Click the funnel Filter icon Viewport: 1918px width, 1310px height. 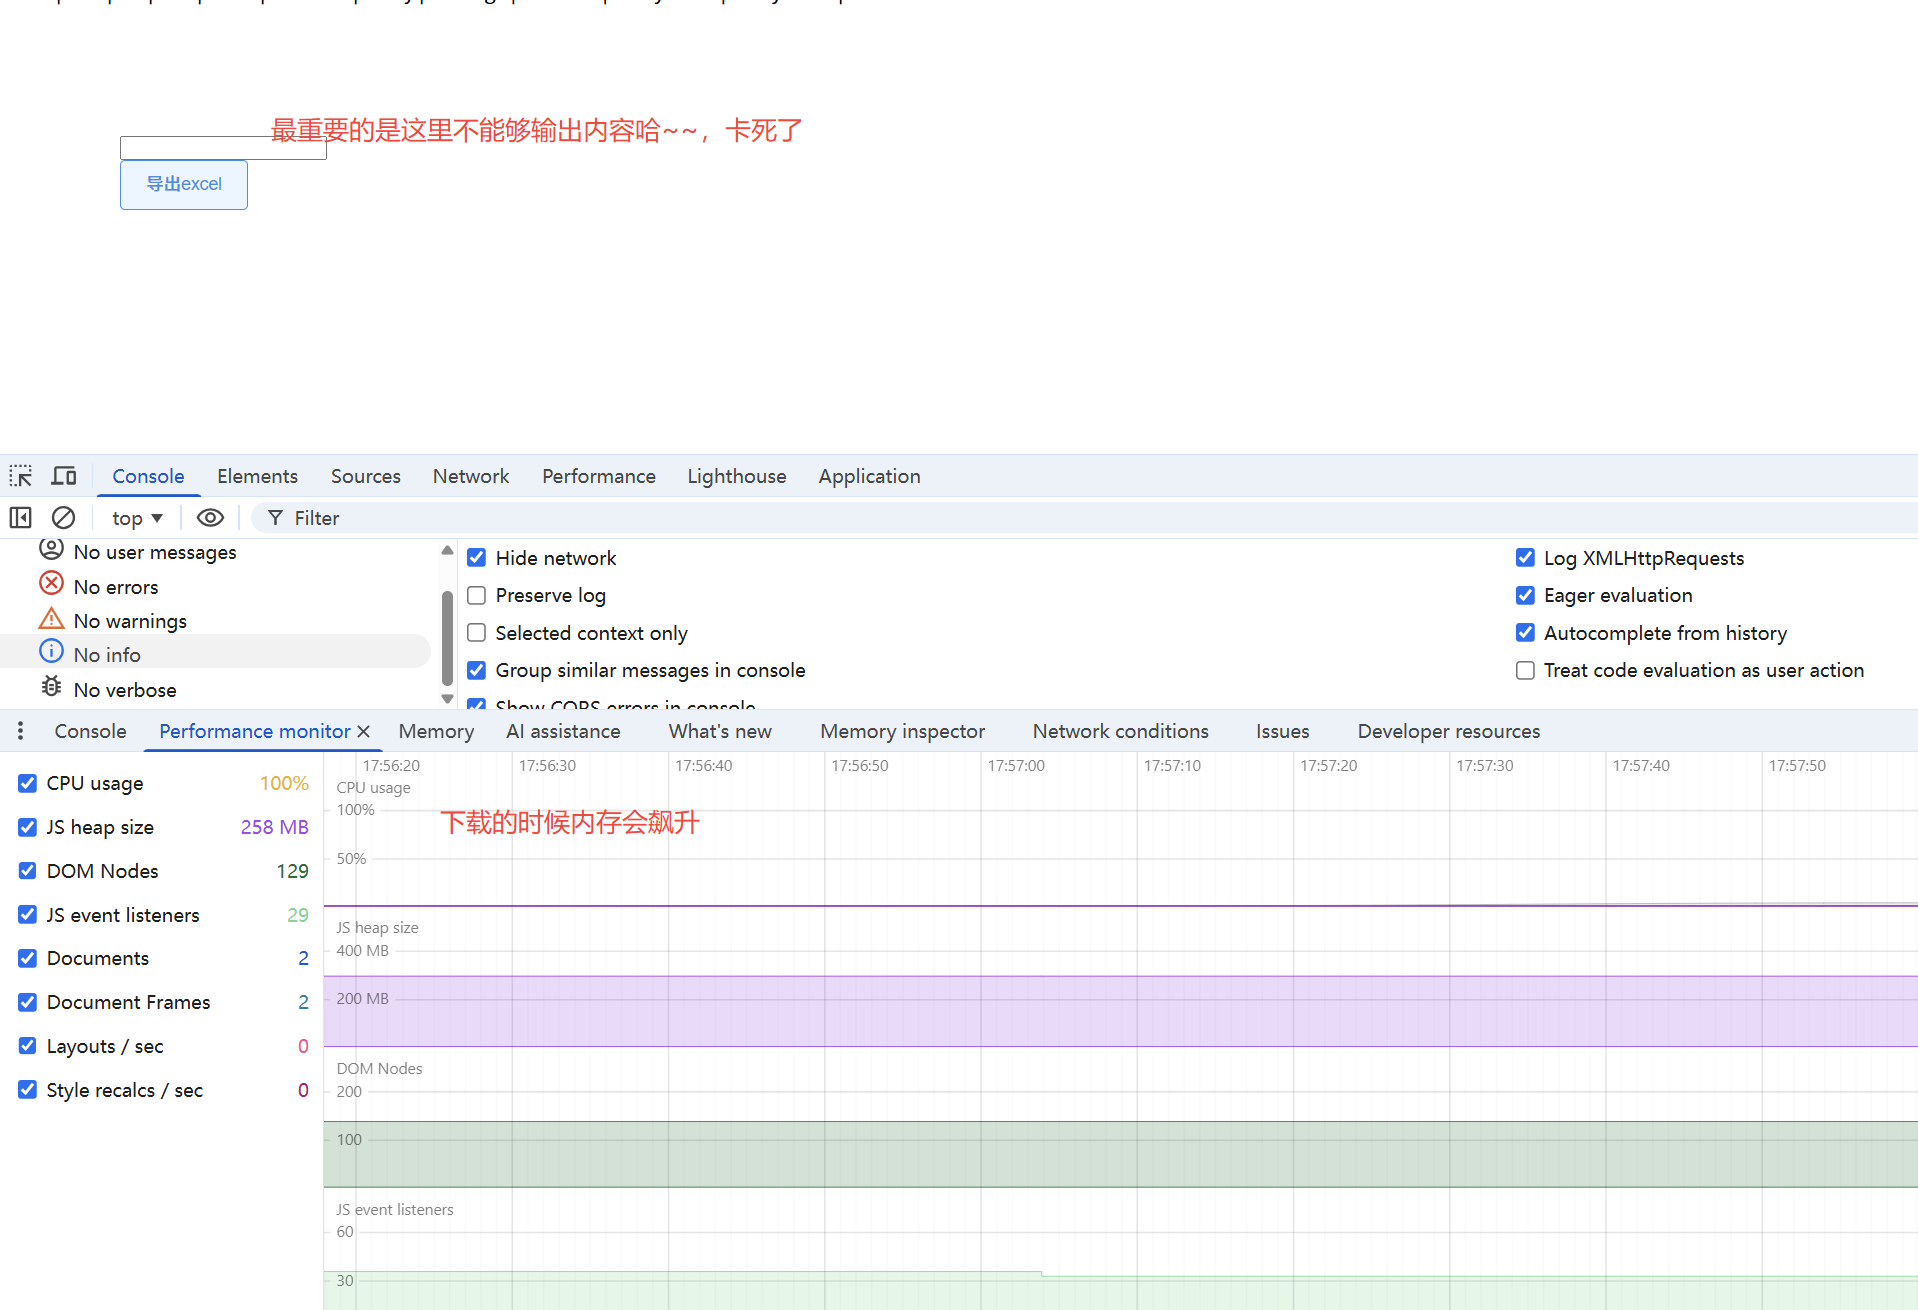pyautogui.click(x=275, y=518)
